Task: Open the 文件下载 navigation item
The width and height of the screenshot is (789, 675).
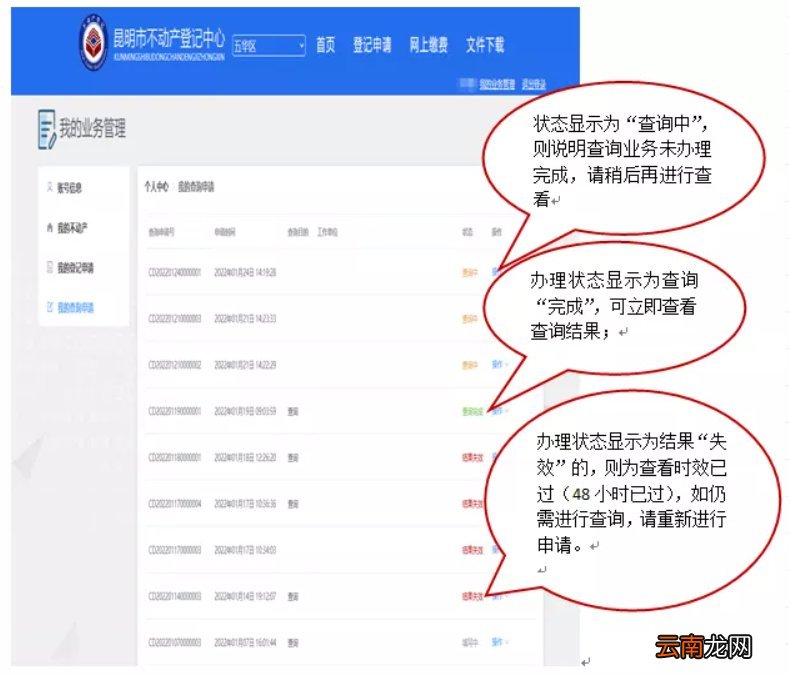Action: click(485, 45)
